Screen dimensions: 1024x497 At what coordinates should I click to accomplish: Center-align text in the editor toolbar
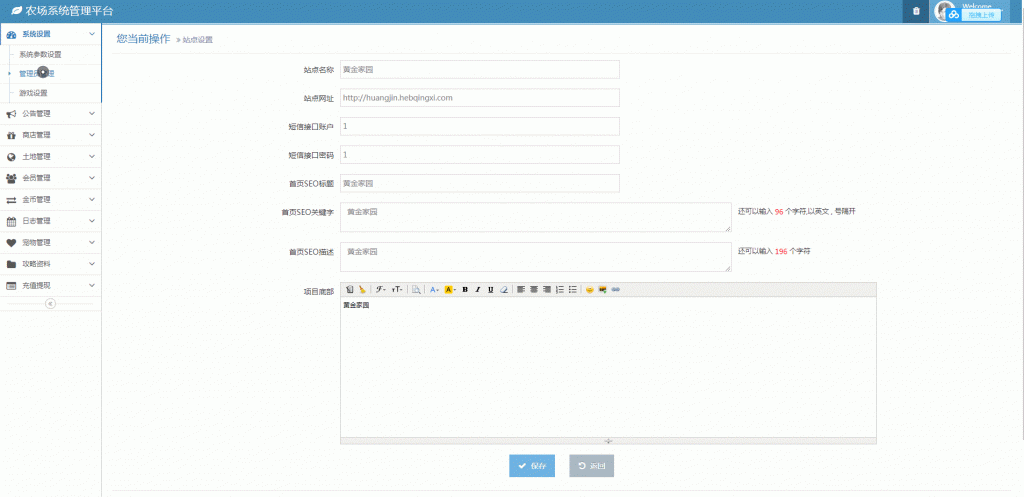coord(534,290)
